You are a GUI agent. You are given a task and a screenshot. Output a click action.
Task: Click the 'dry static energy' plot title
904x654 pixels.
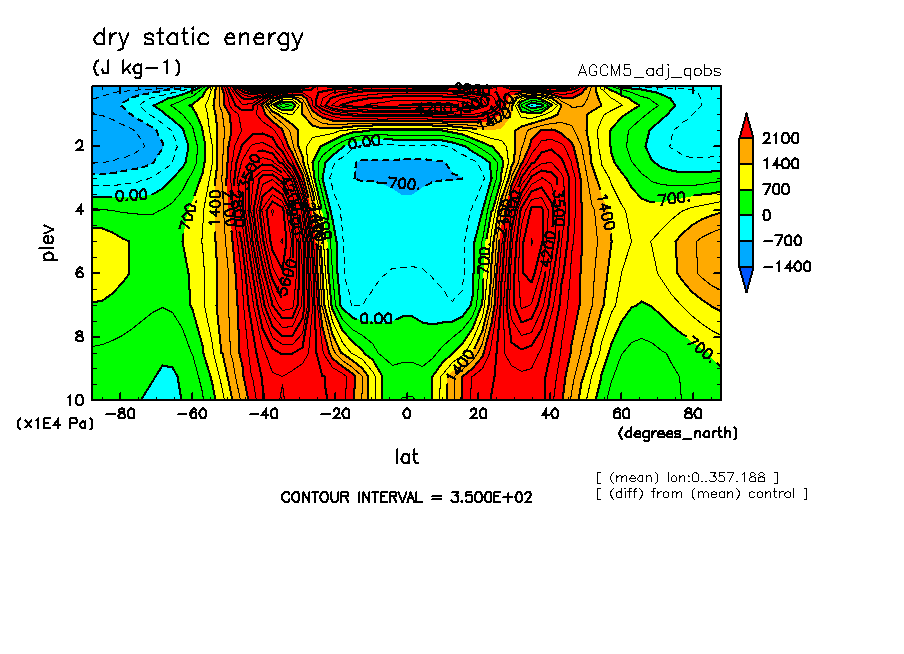(x=198, y=38)
